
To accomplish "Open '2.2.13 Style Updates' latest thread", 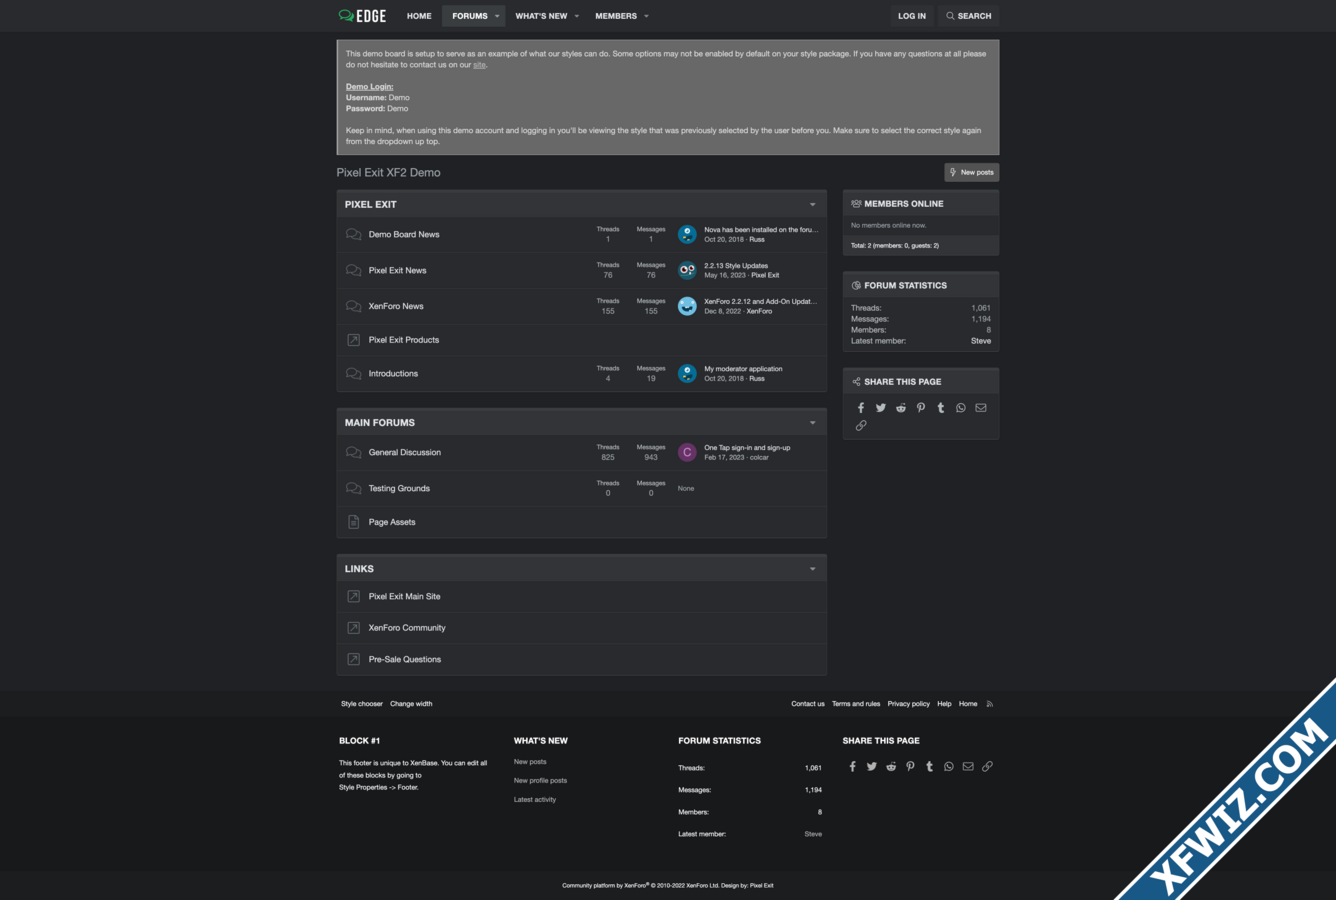I will (x=736, y=266).
